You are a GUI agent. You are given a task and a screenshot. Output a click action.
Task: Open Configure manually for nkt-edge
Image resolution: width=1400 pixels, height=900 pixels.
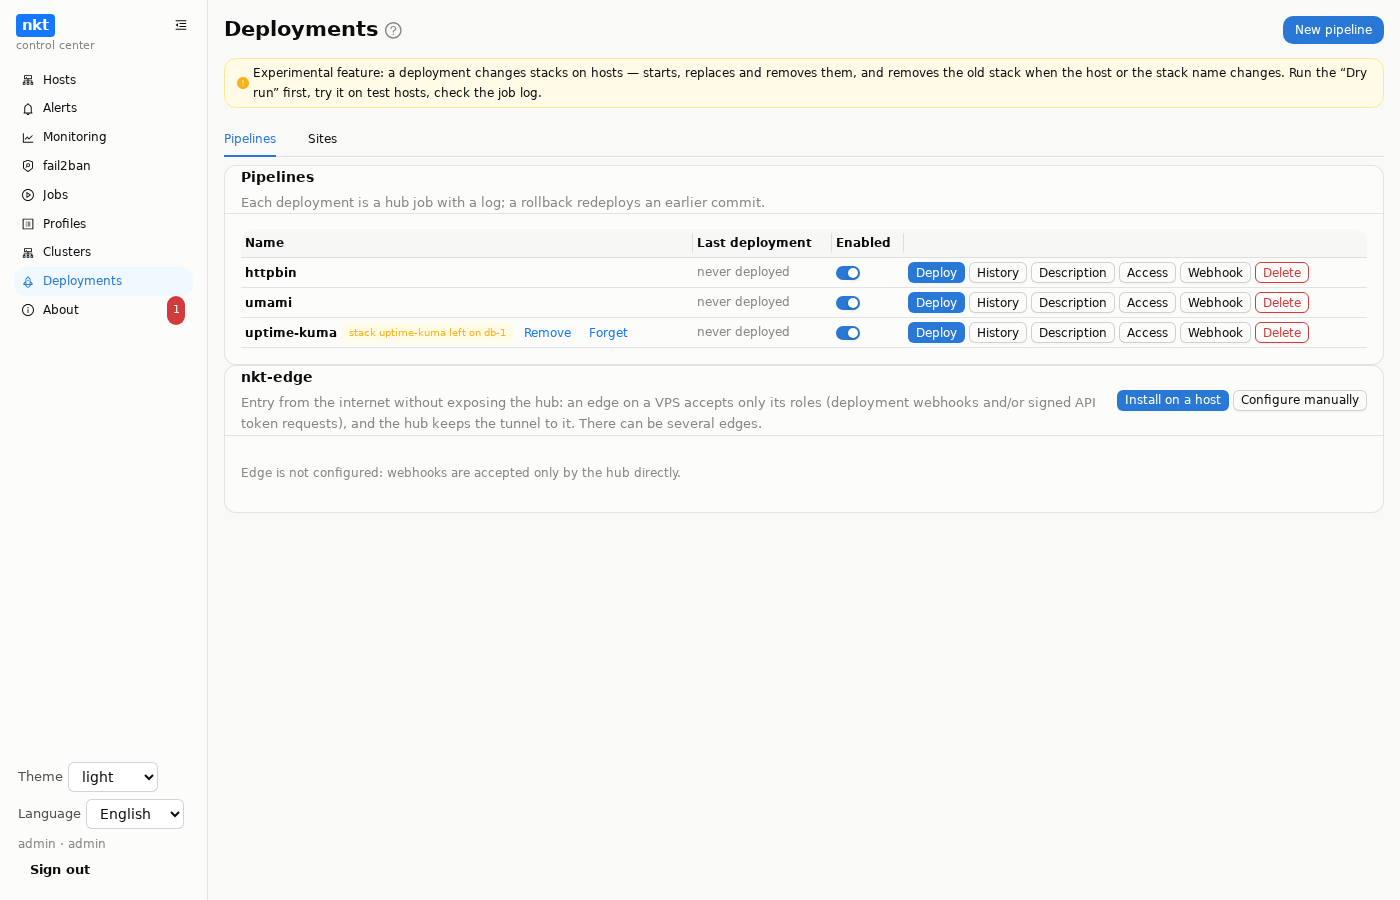[x=1300, y=400]
